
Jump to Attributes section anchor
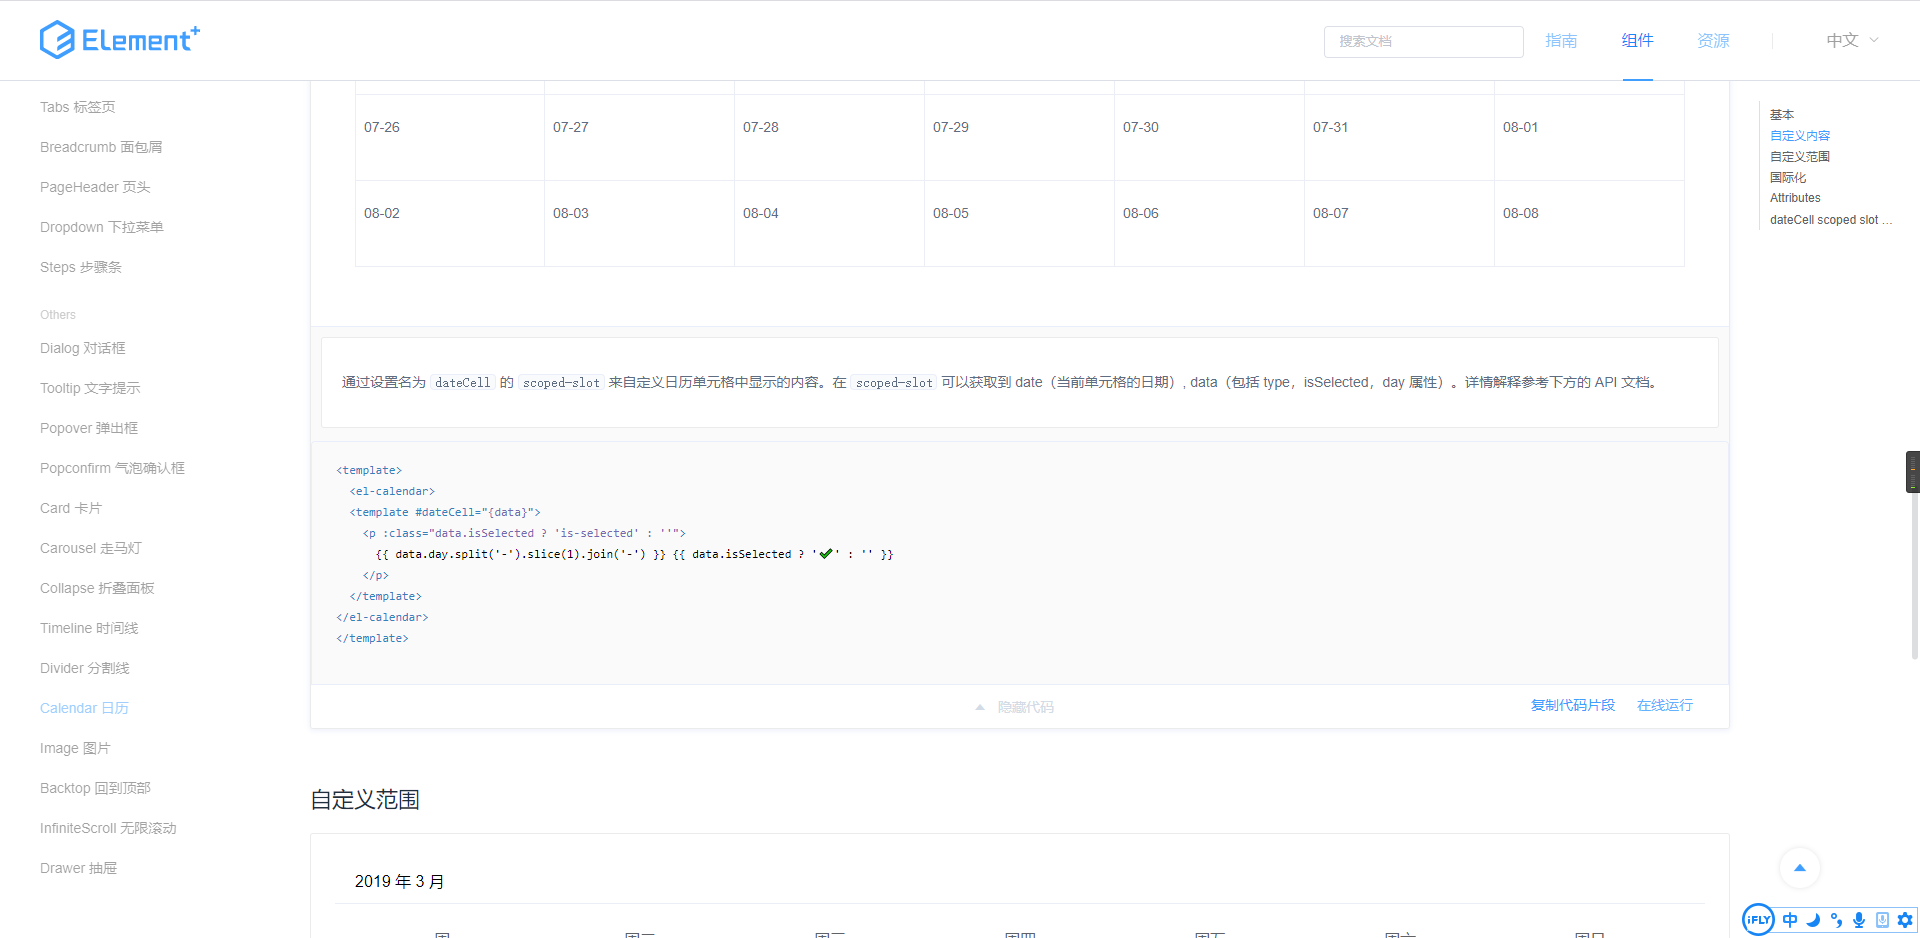[1795, 198]
